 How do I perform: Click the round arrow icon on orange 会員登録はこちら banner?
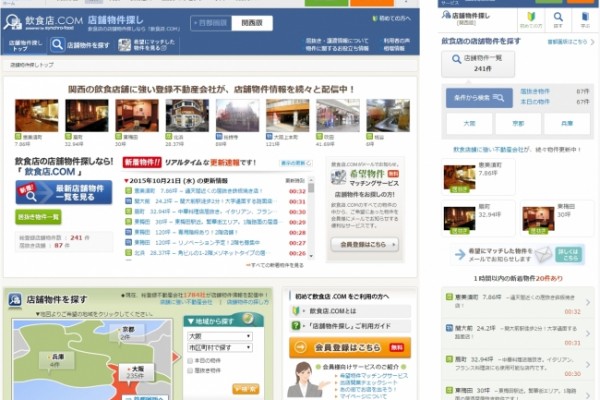click(301, 347)
